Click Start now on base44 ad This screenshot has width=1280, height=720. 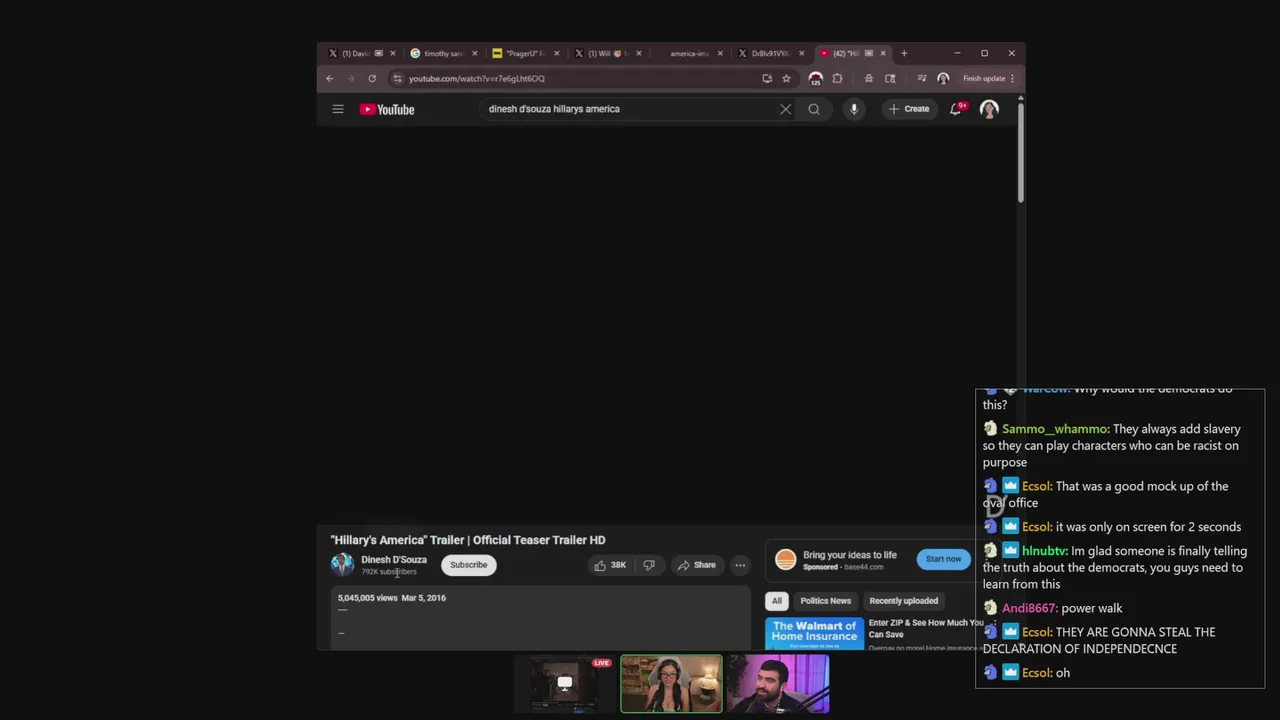click(x=943, y=559)
